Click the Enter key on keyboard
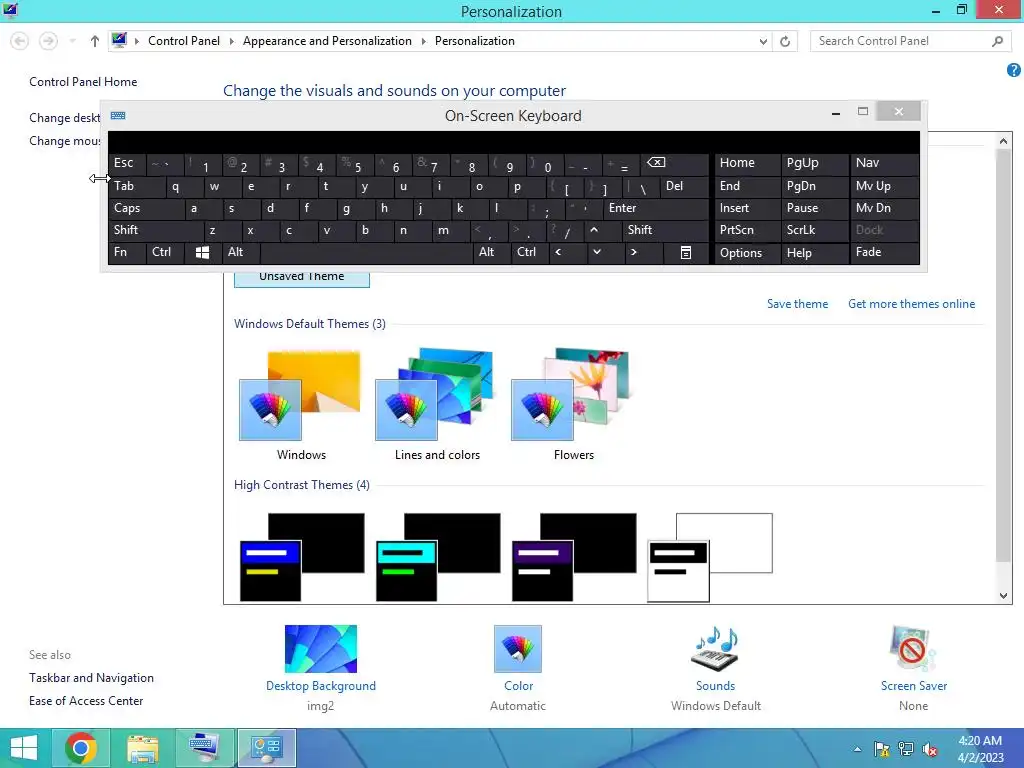The width and height of the screenshot is (1024, 768). click(655, 208)
